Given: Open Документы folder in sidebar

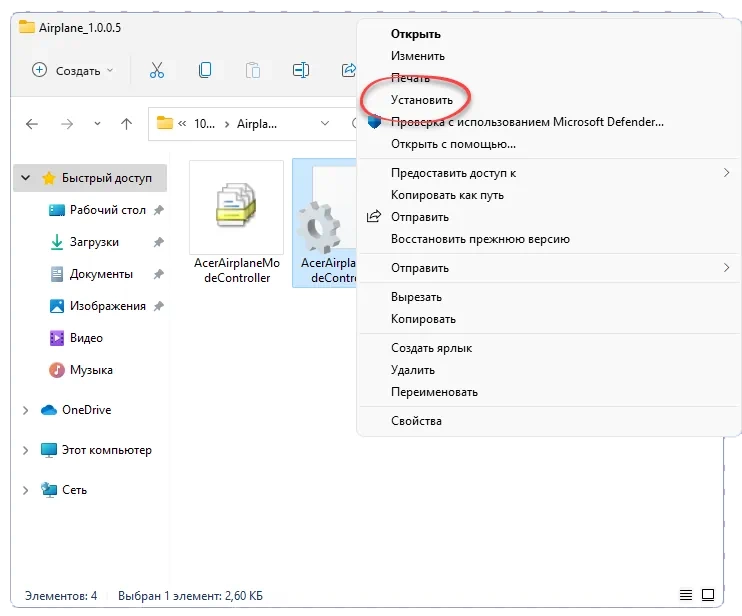Looking at the screenshot, I should click(101, 274).
